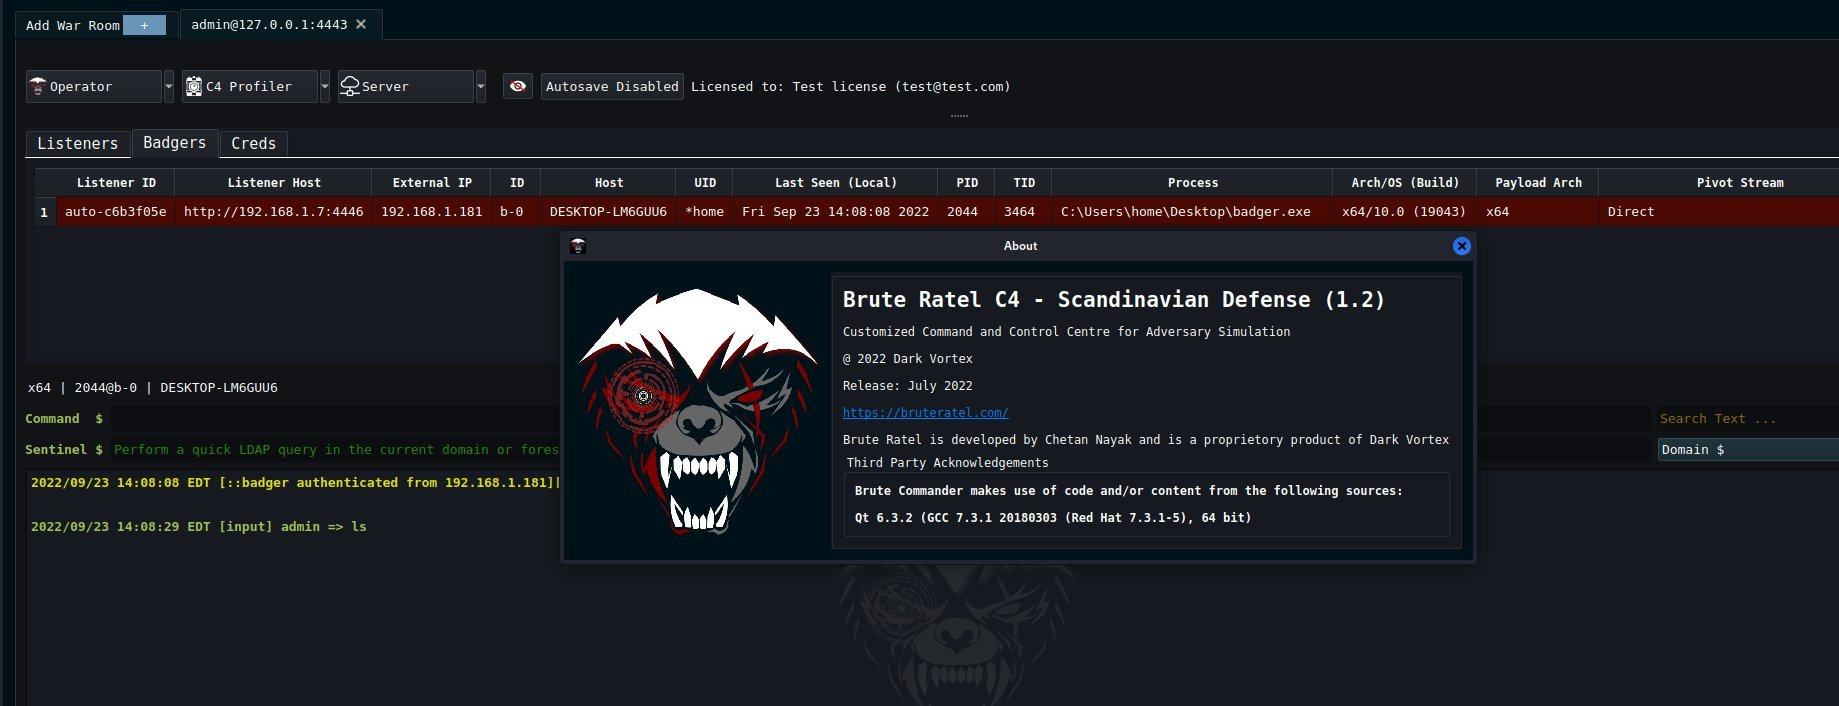Click the Domain $ input field
The image size is (1839, 706).
coord(1748,449)
